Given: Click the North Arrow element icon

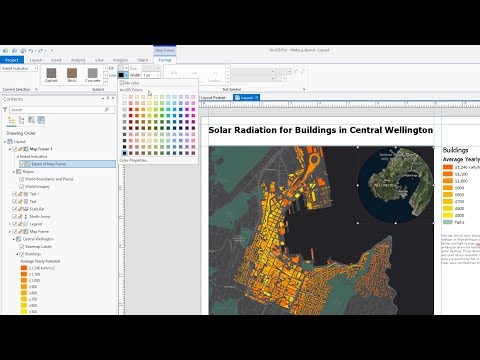Looking at the screenshot, I should (x=26, y=217).
